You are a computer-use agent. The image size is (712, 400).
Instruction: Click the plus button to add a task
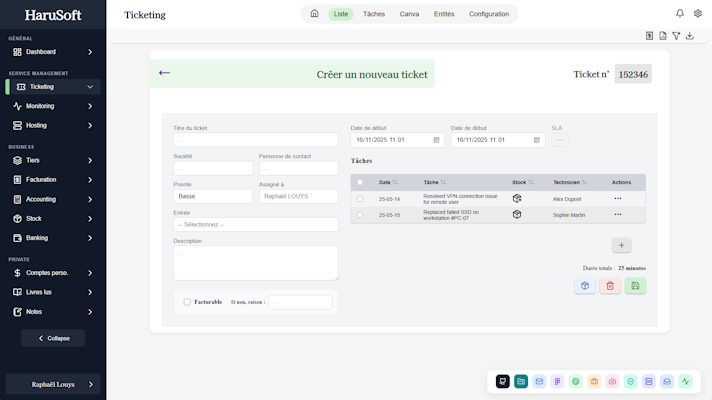pos(621,245)
